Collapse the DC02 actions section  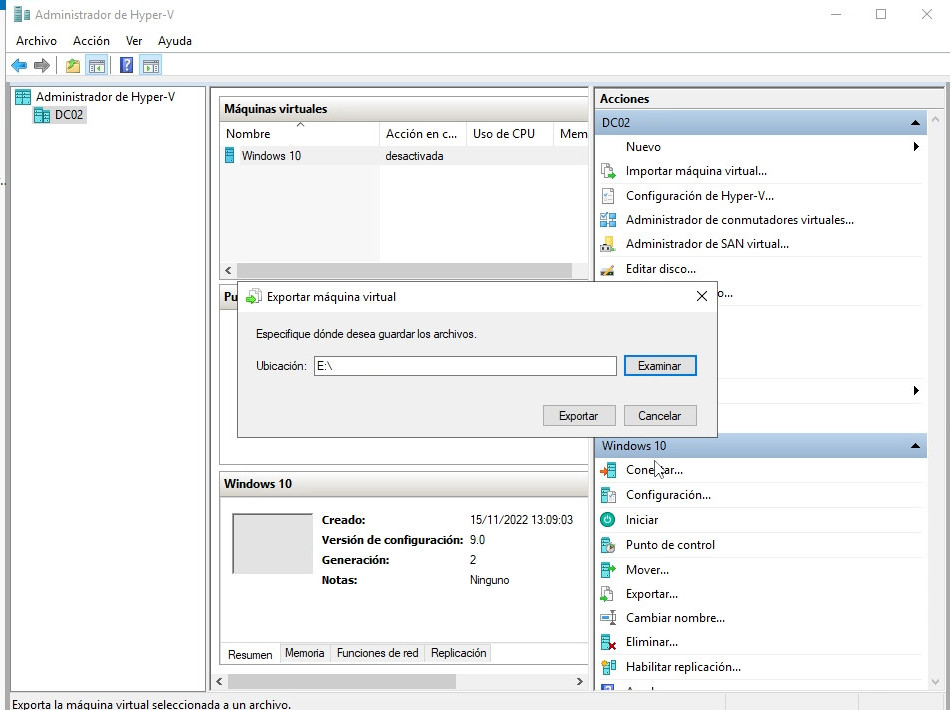915,123
